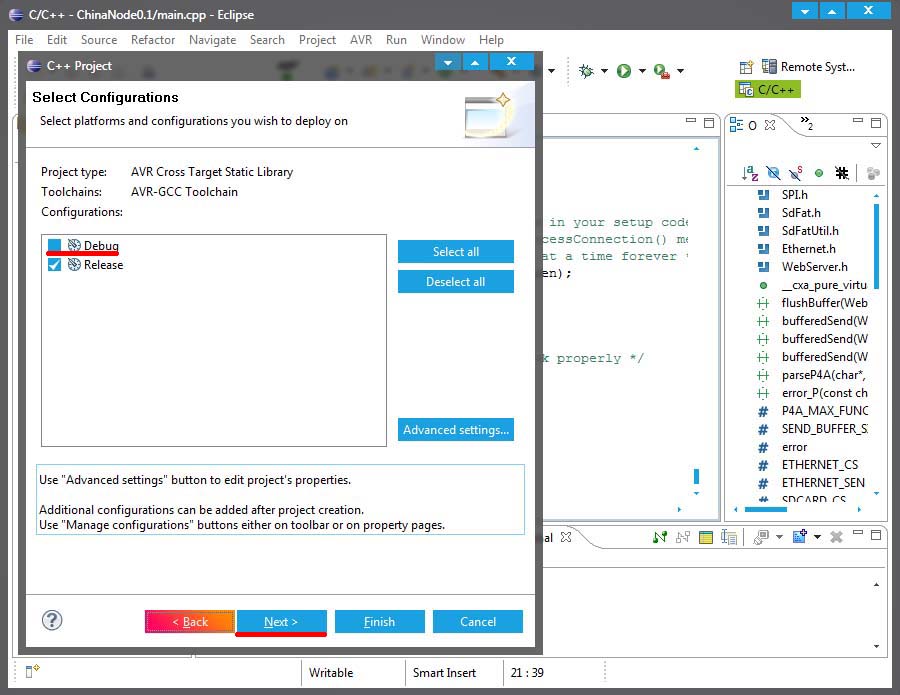Open the Project menu
The width and height of the screenshot is (900, 695).
click(x=317, y=40)
